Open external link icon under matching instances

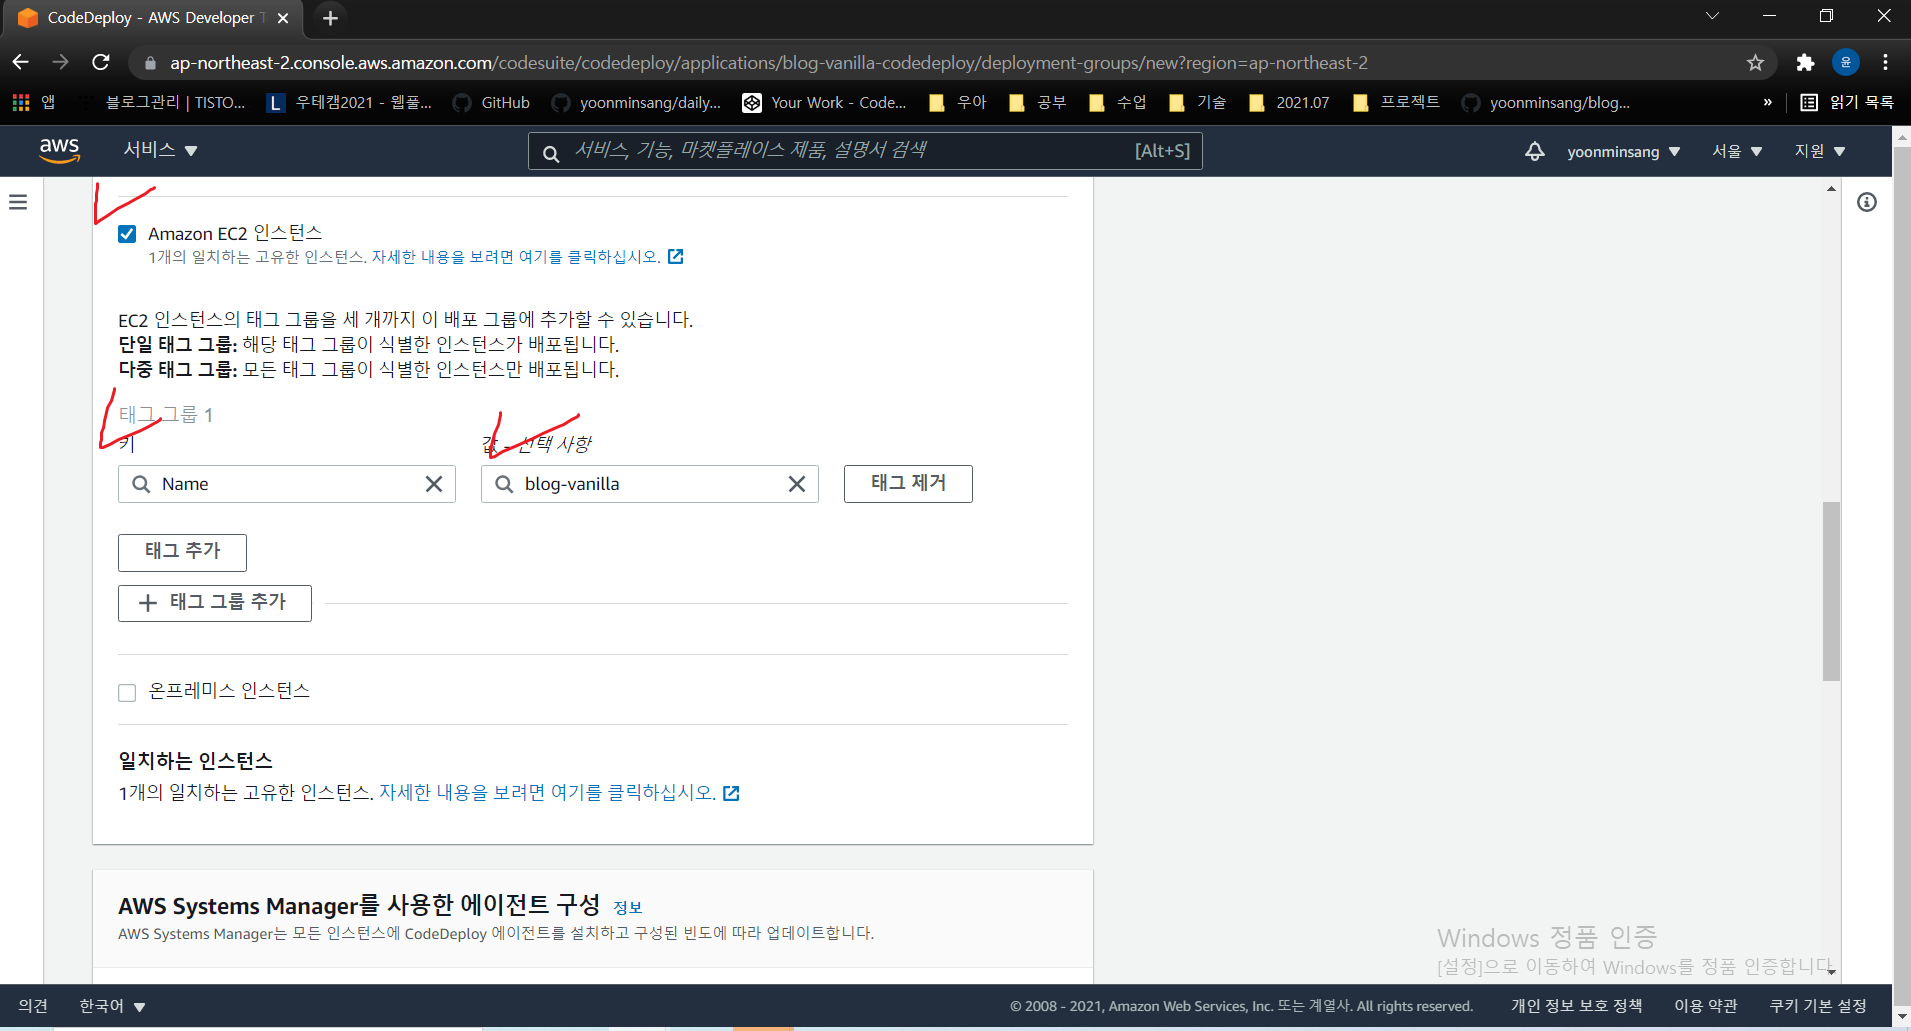[731, 793]
